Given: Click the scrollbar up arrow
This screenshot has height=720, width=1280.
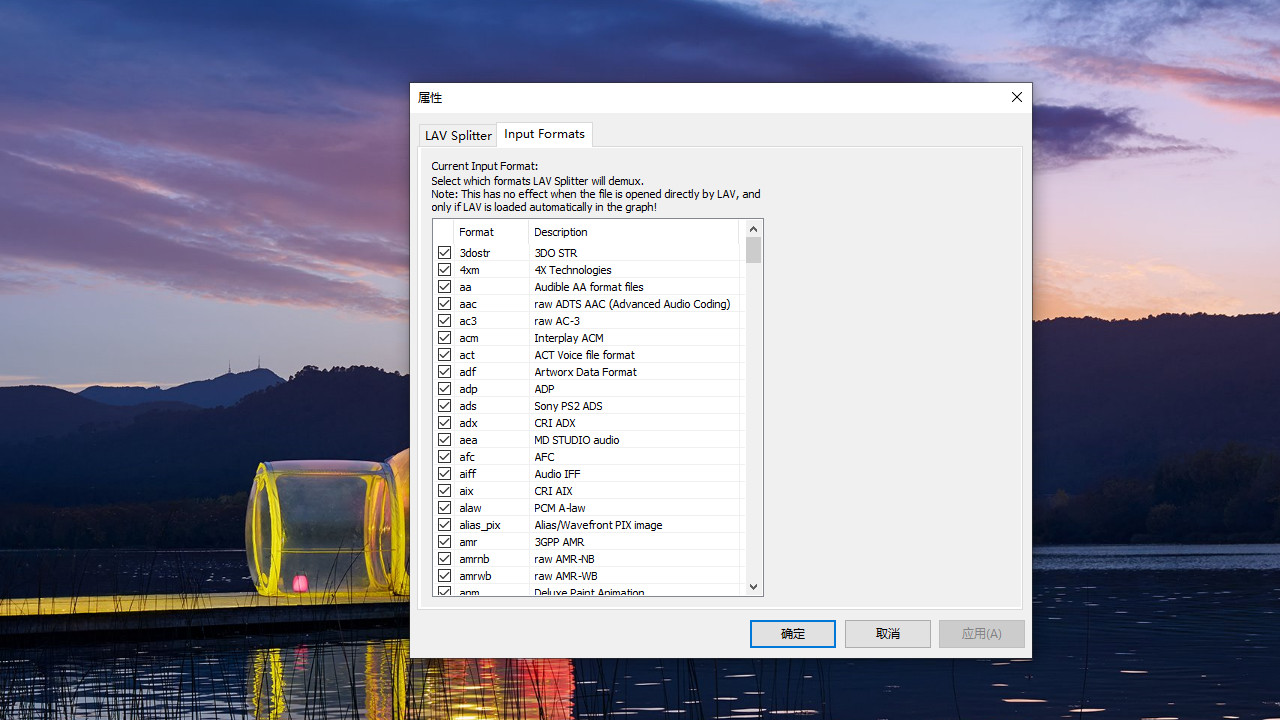Looking at the screenshot, I should tap(754, 229).
